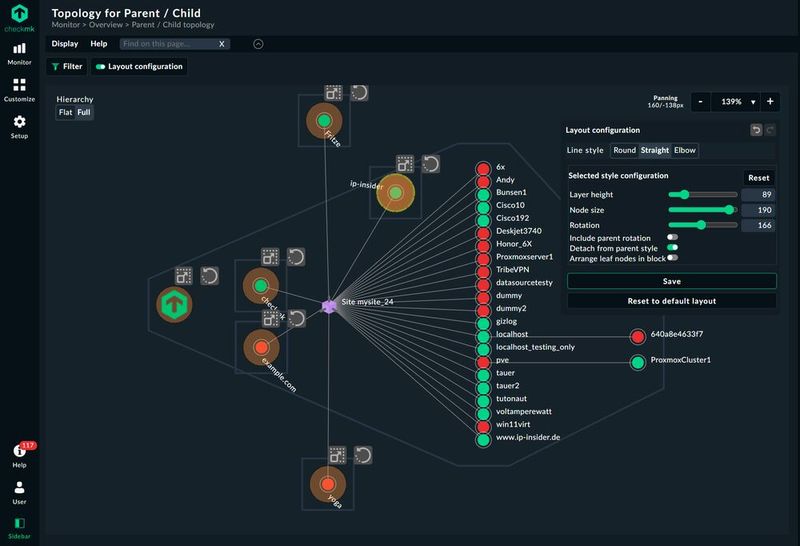This screenshot has width=800, height=546.
Task: Select the yoga host node
Action: [328, 484]
